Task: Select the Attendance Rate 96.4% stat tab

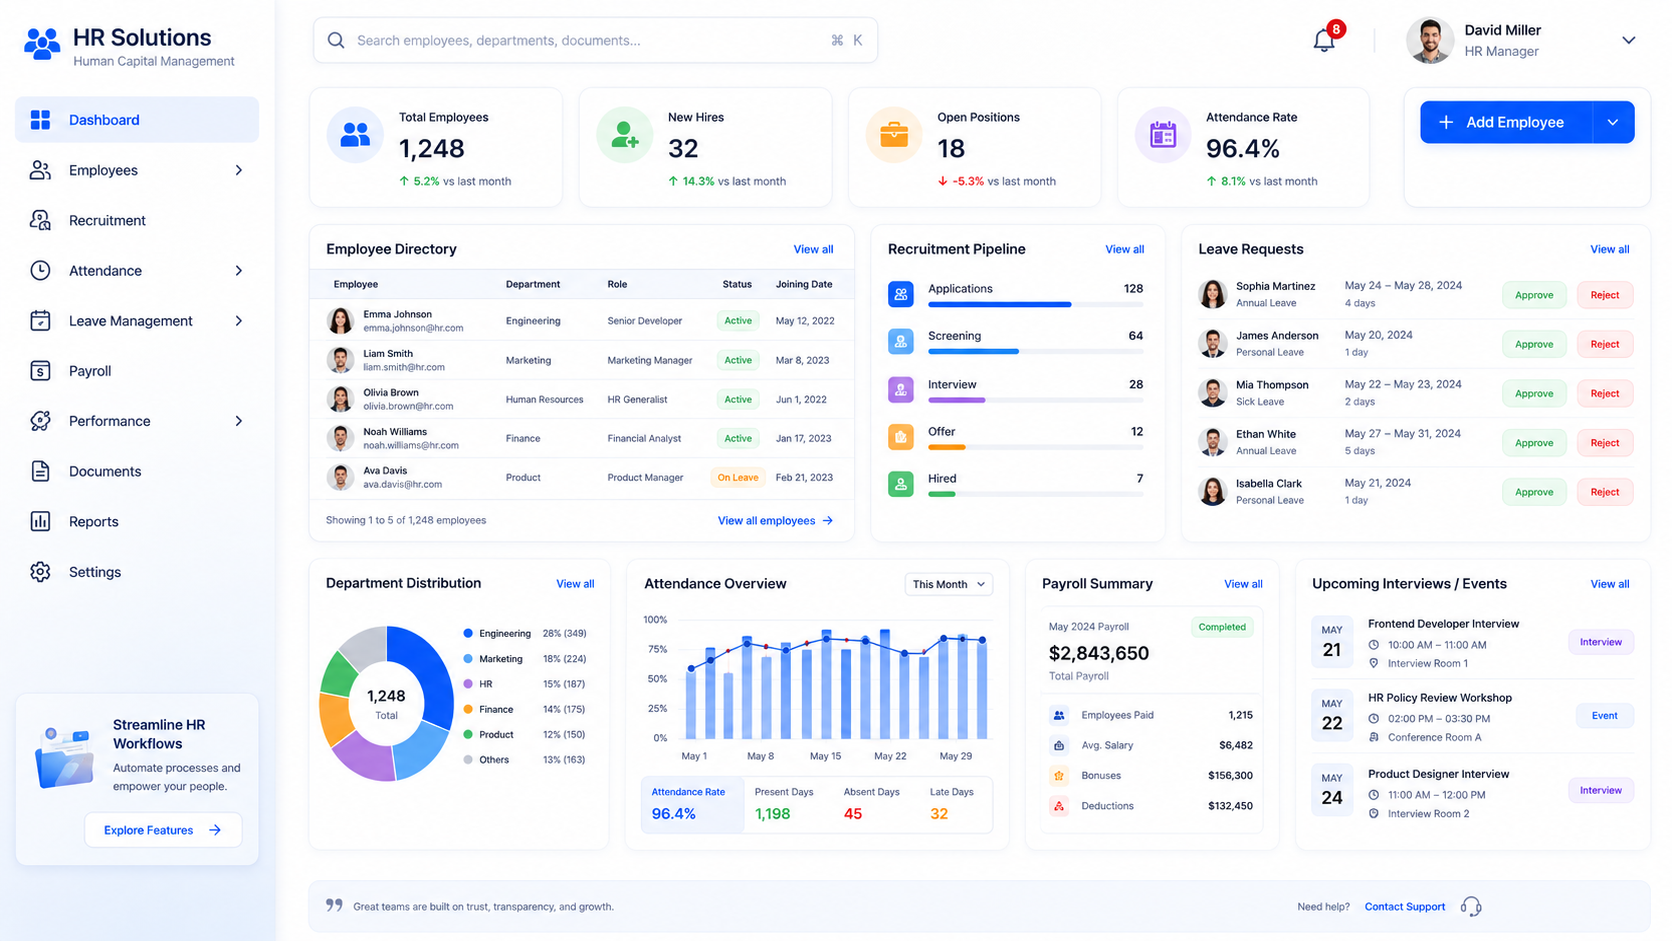Action: coord(692,804)
